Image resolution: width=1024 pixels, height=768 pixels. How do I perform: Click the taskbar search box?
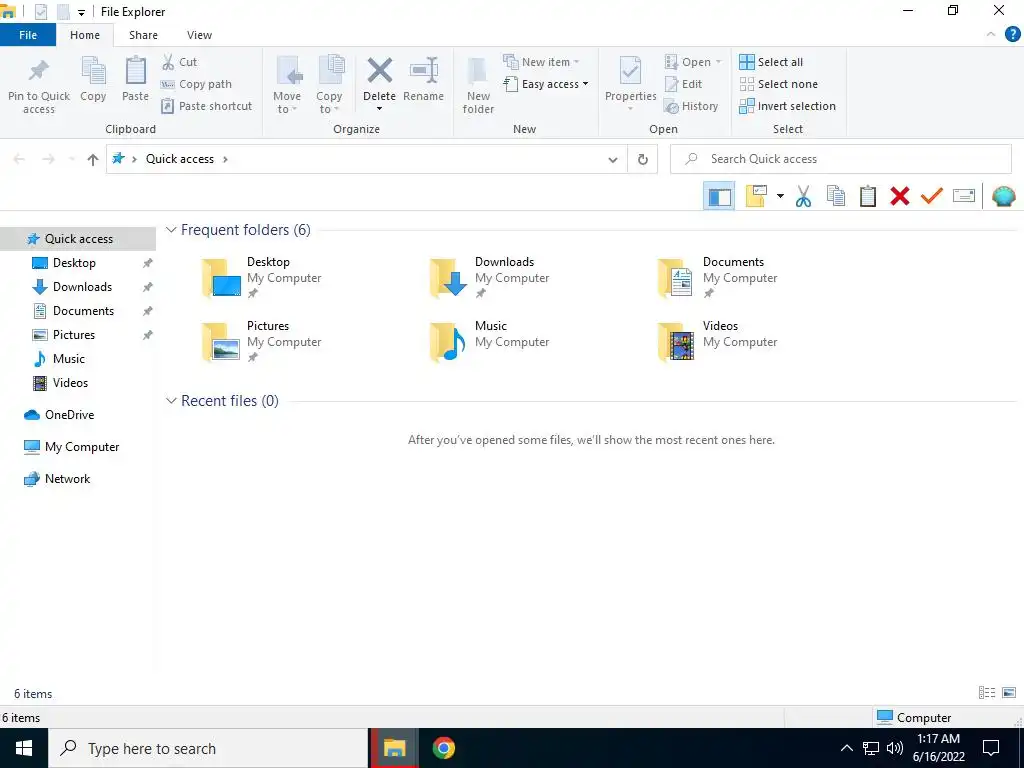(208, 748)
